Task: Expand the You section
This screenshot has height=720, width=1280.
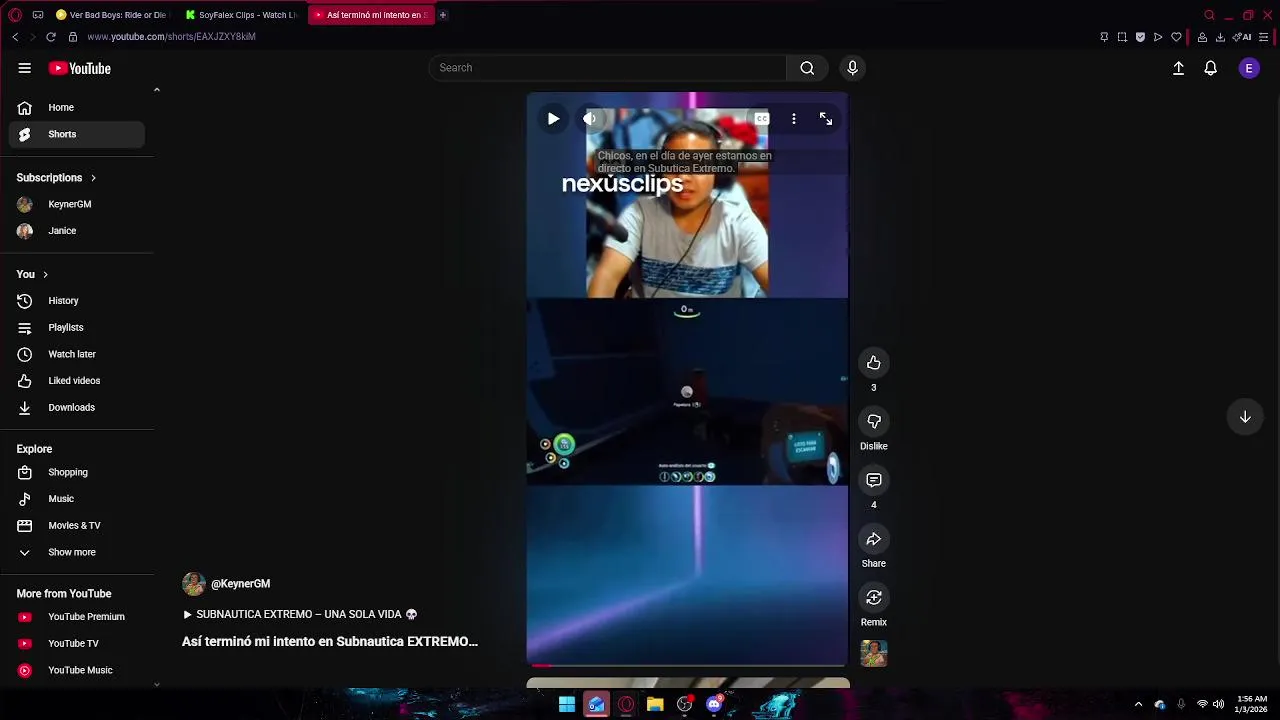Action: click(32, 274)
